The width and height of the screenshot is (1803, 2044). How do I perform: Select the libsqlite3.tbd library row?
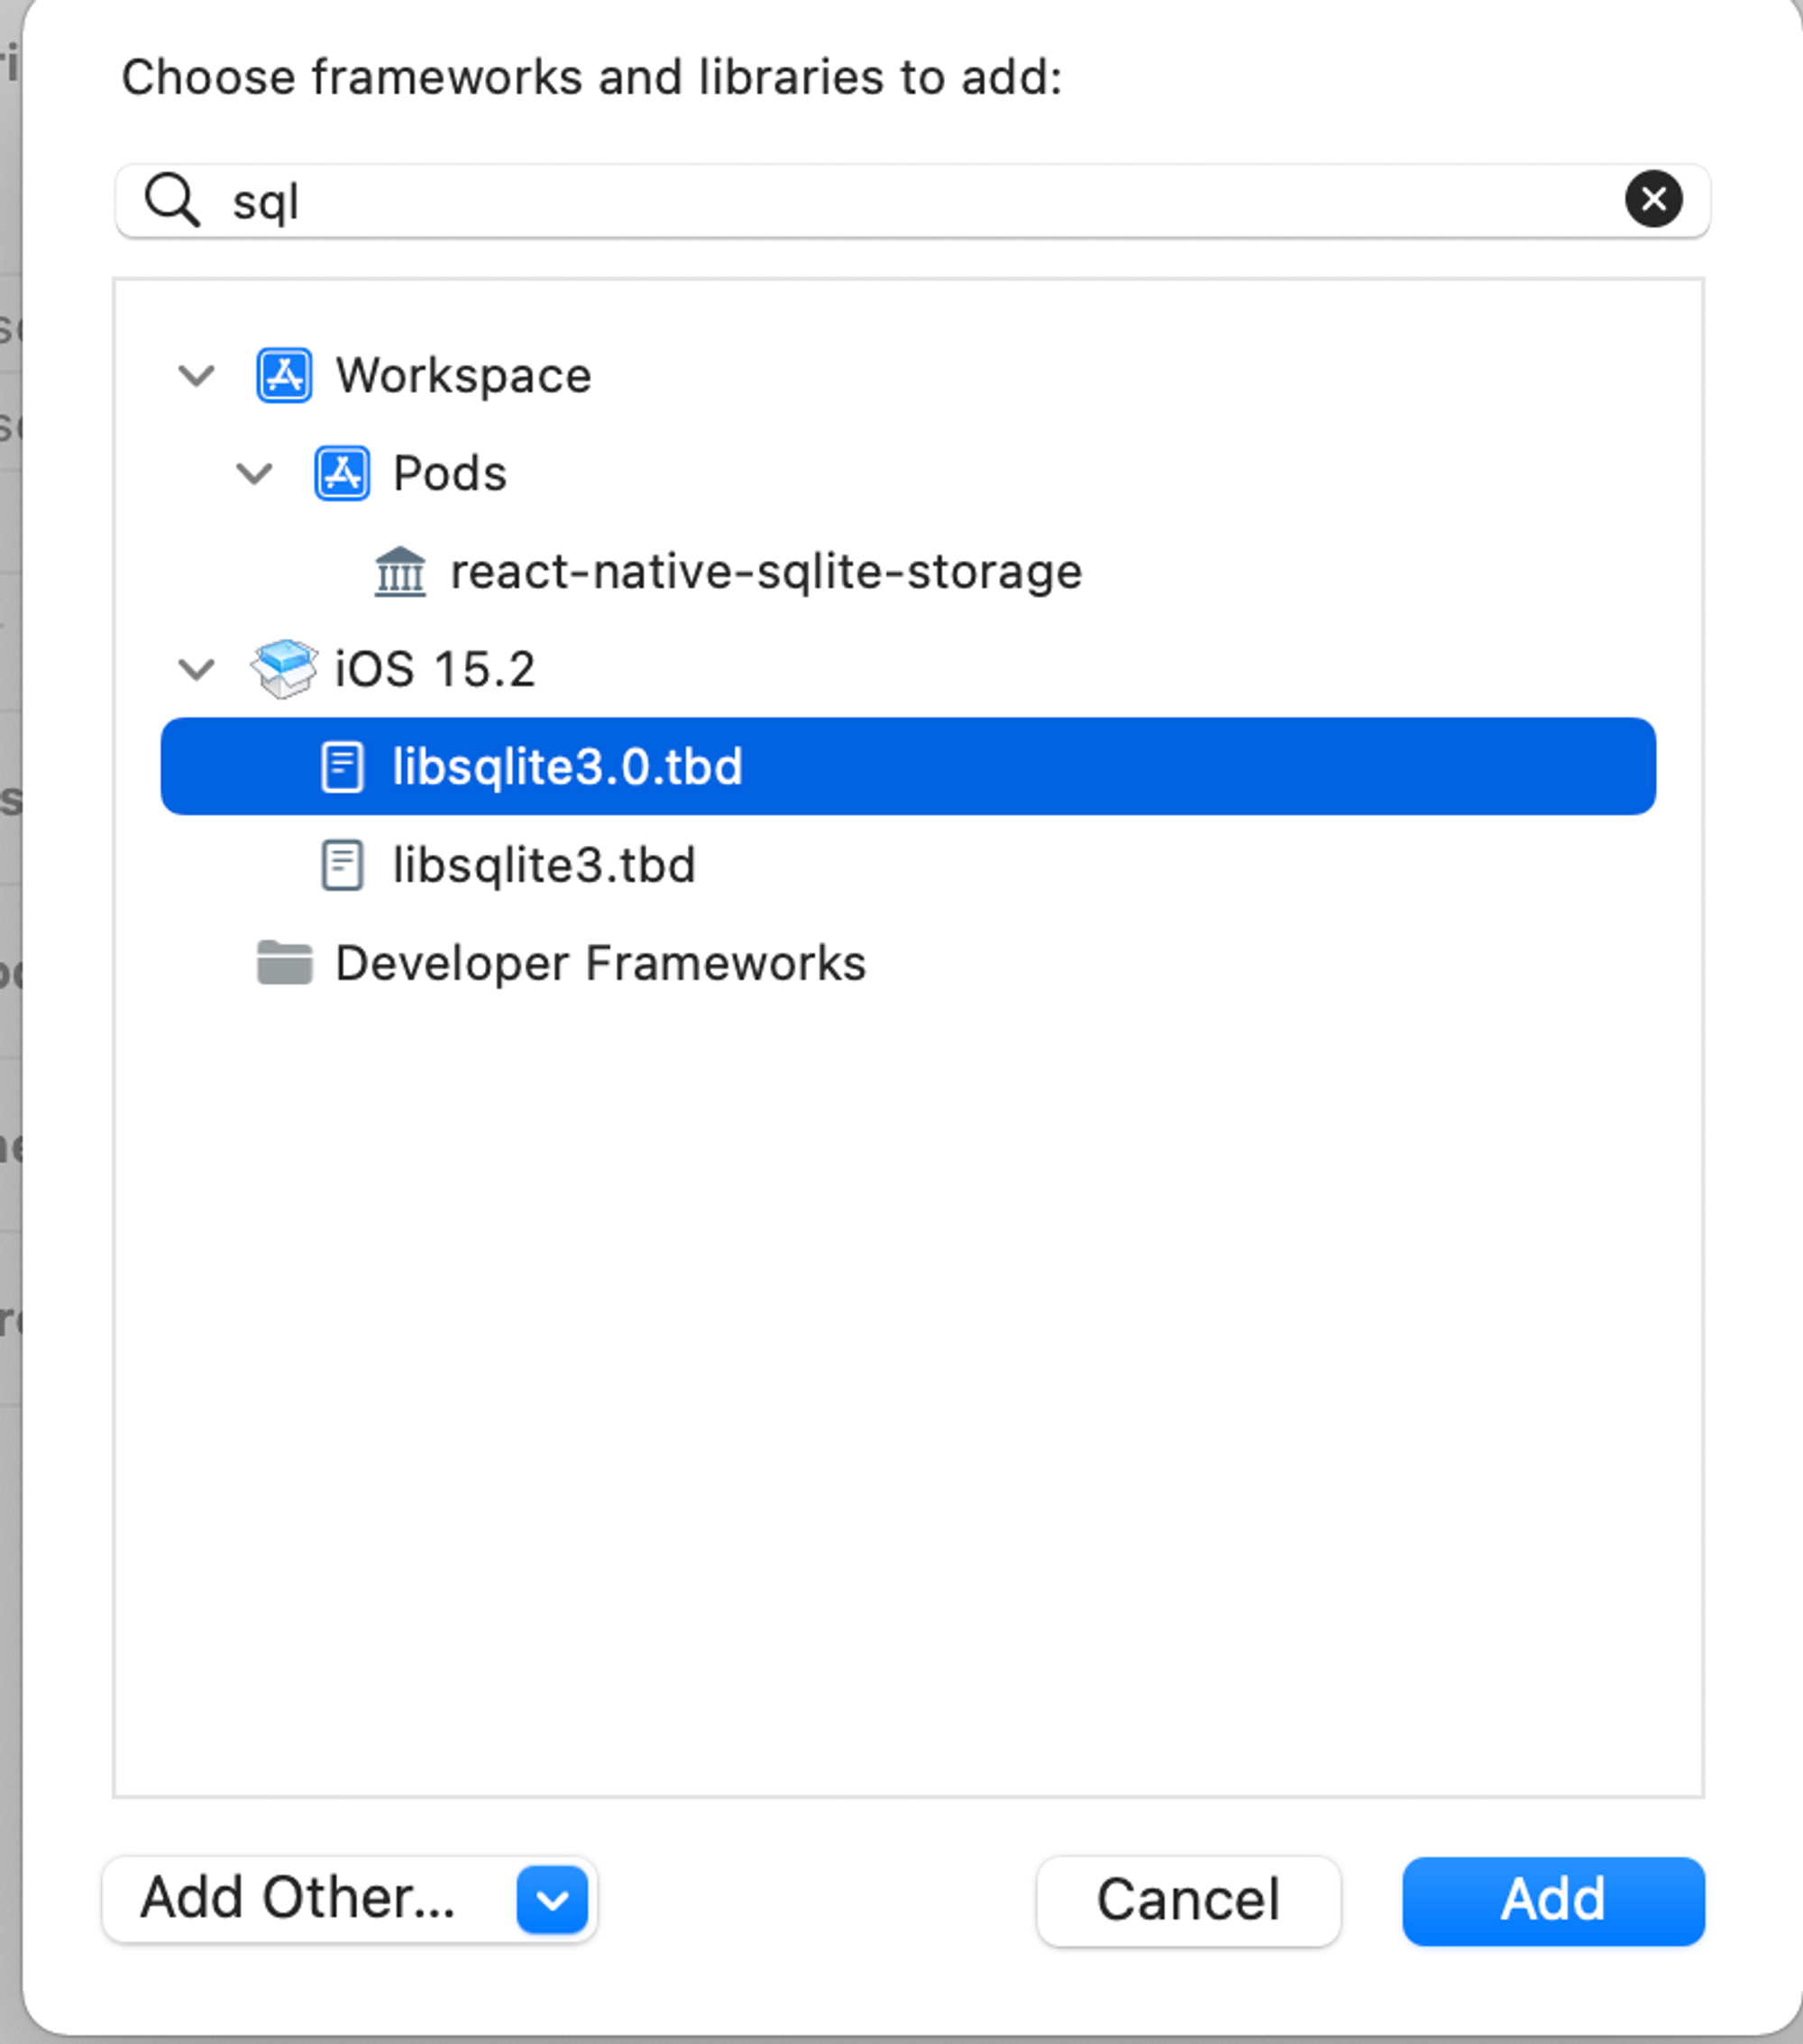pos(543,865)
